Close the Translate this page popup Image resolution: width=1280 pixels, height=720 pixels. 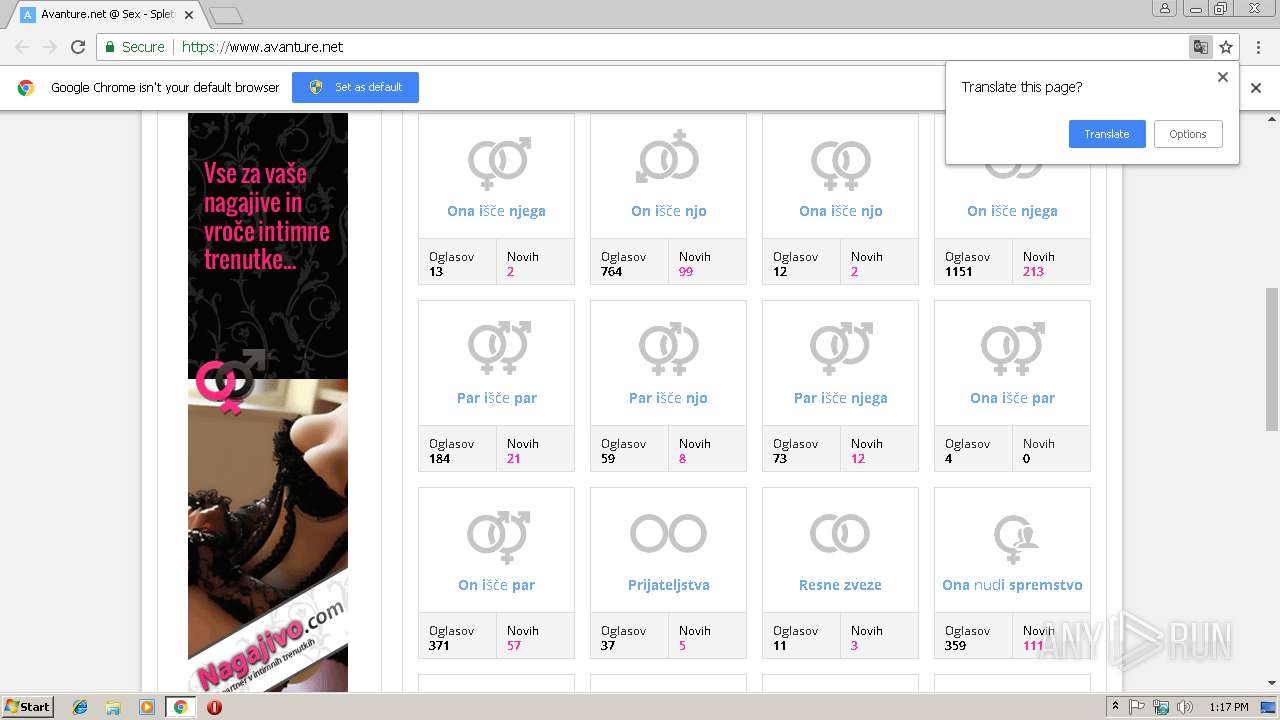click(1222, 77)
